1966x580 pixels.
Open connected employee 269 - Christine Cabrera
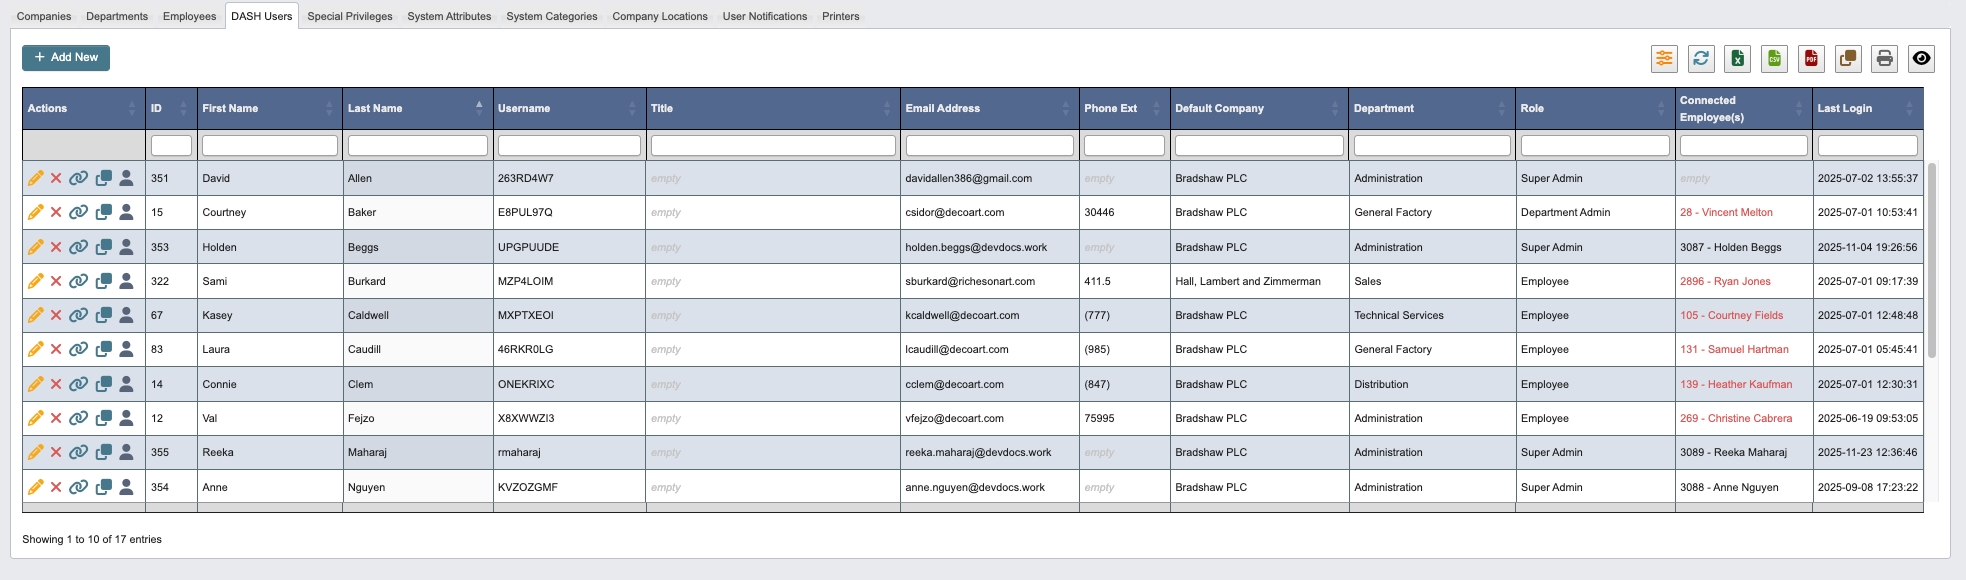[1736, 418]
